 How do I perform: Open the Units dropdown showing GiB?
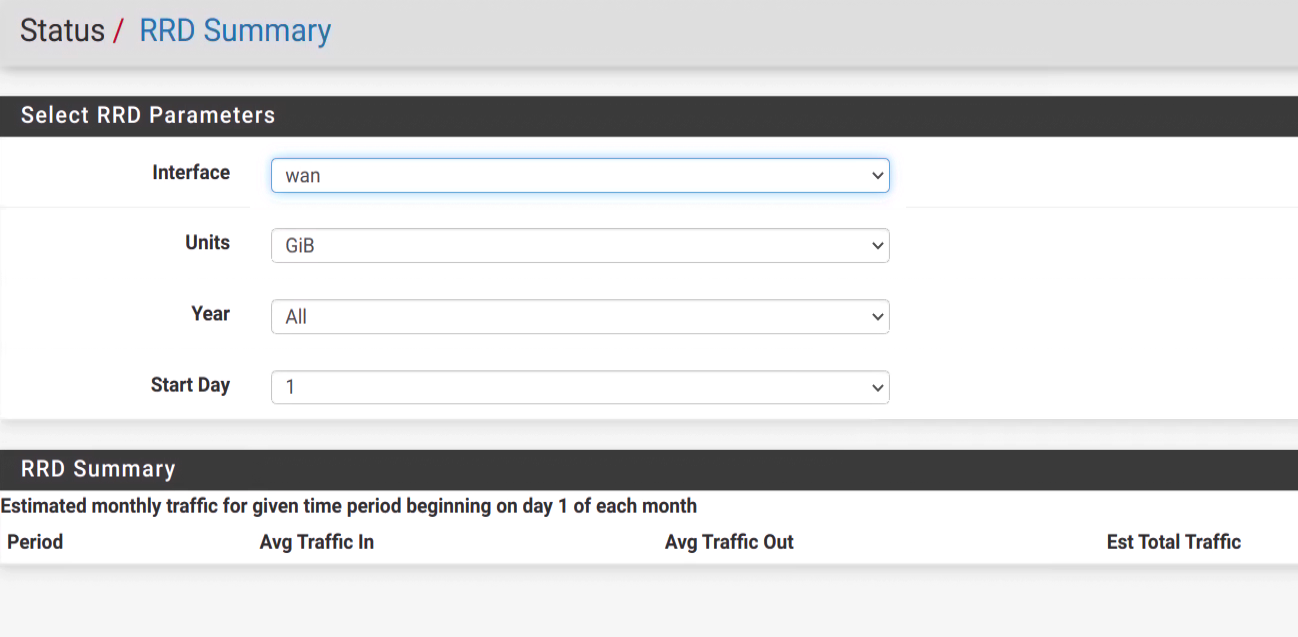pyautogui.click(x=580, y=245)
